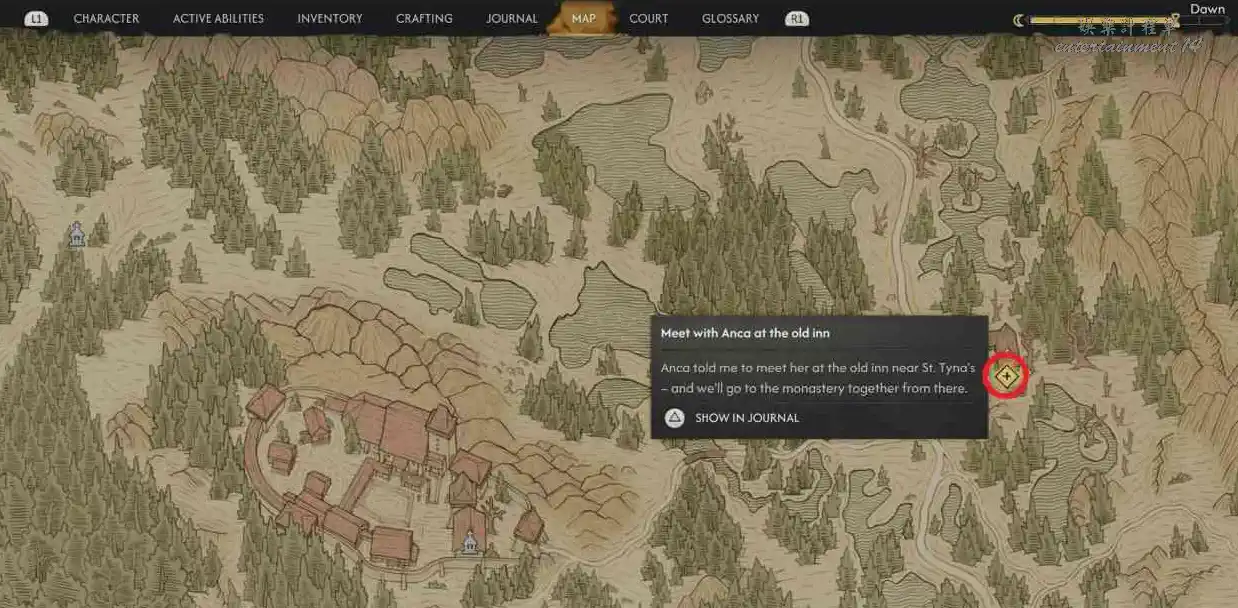
Task: Click the R1 next tab icon
Action: point(797,18)
